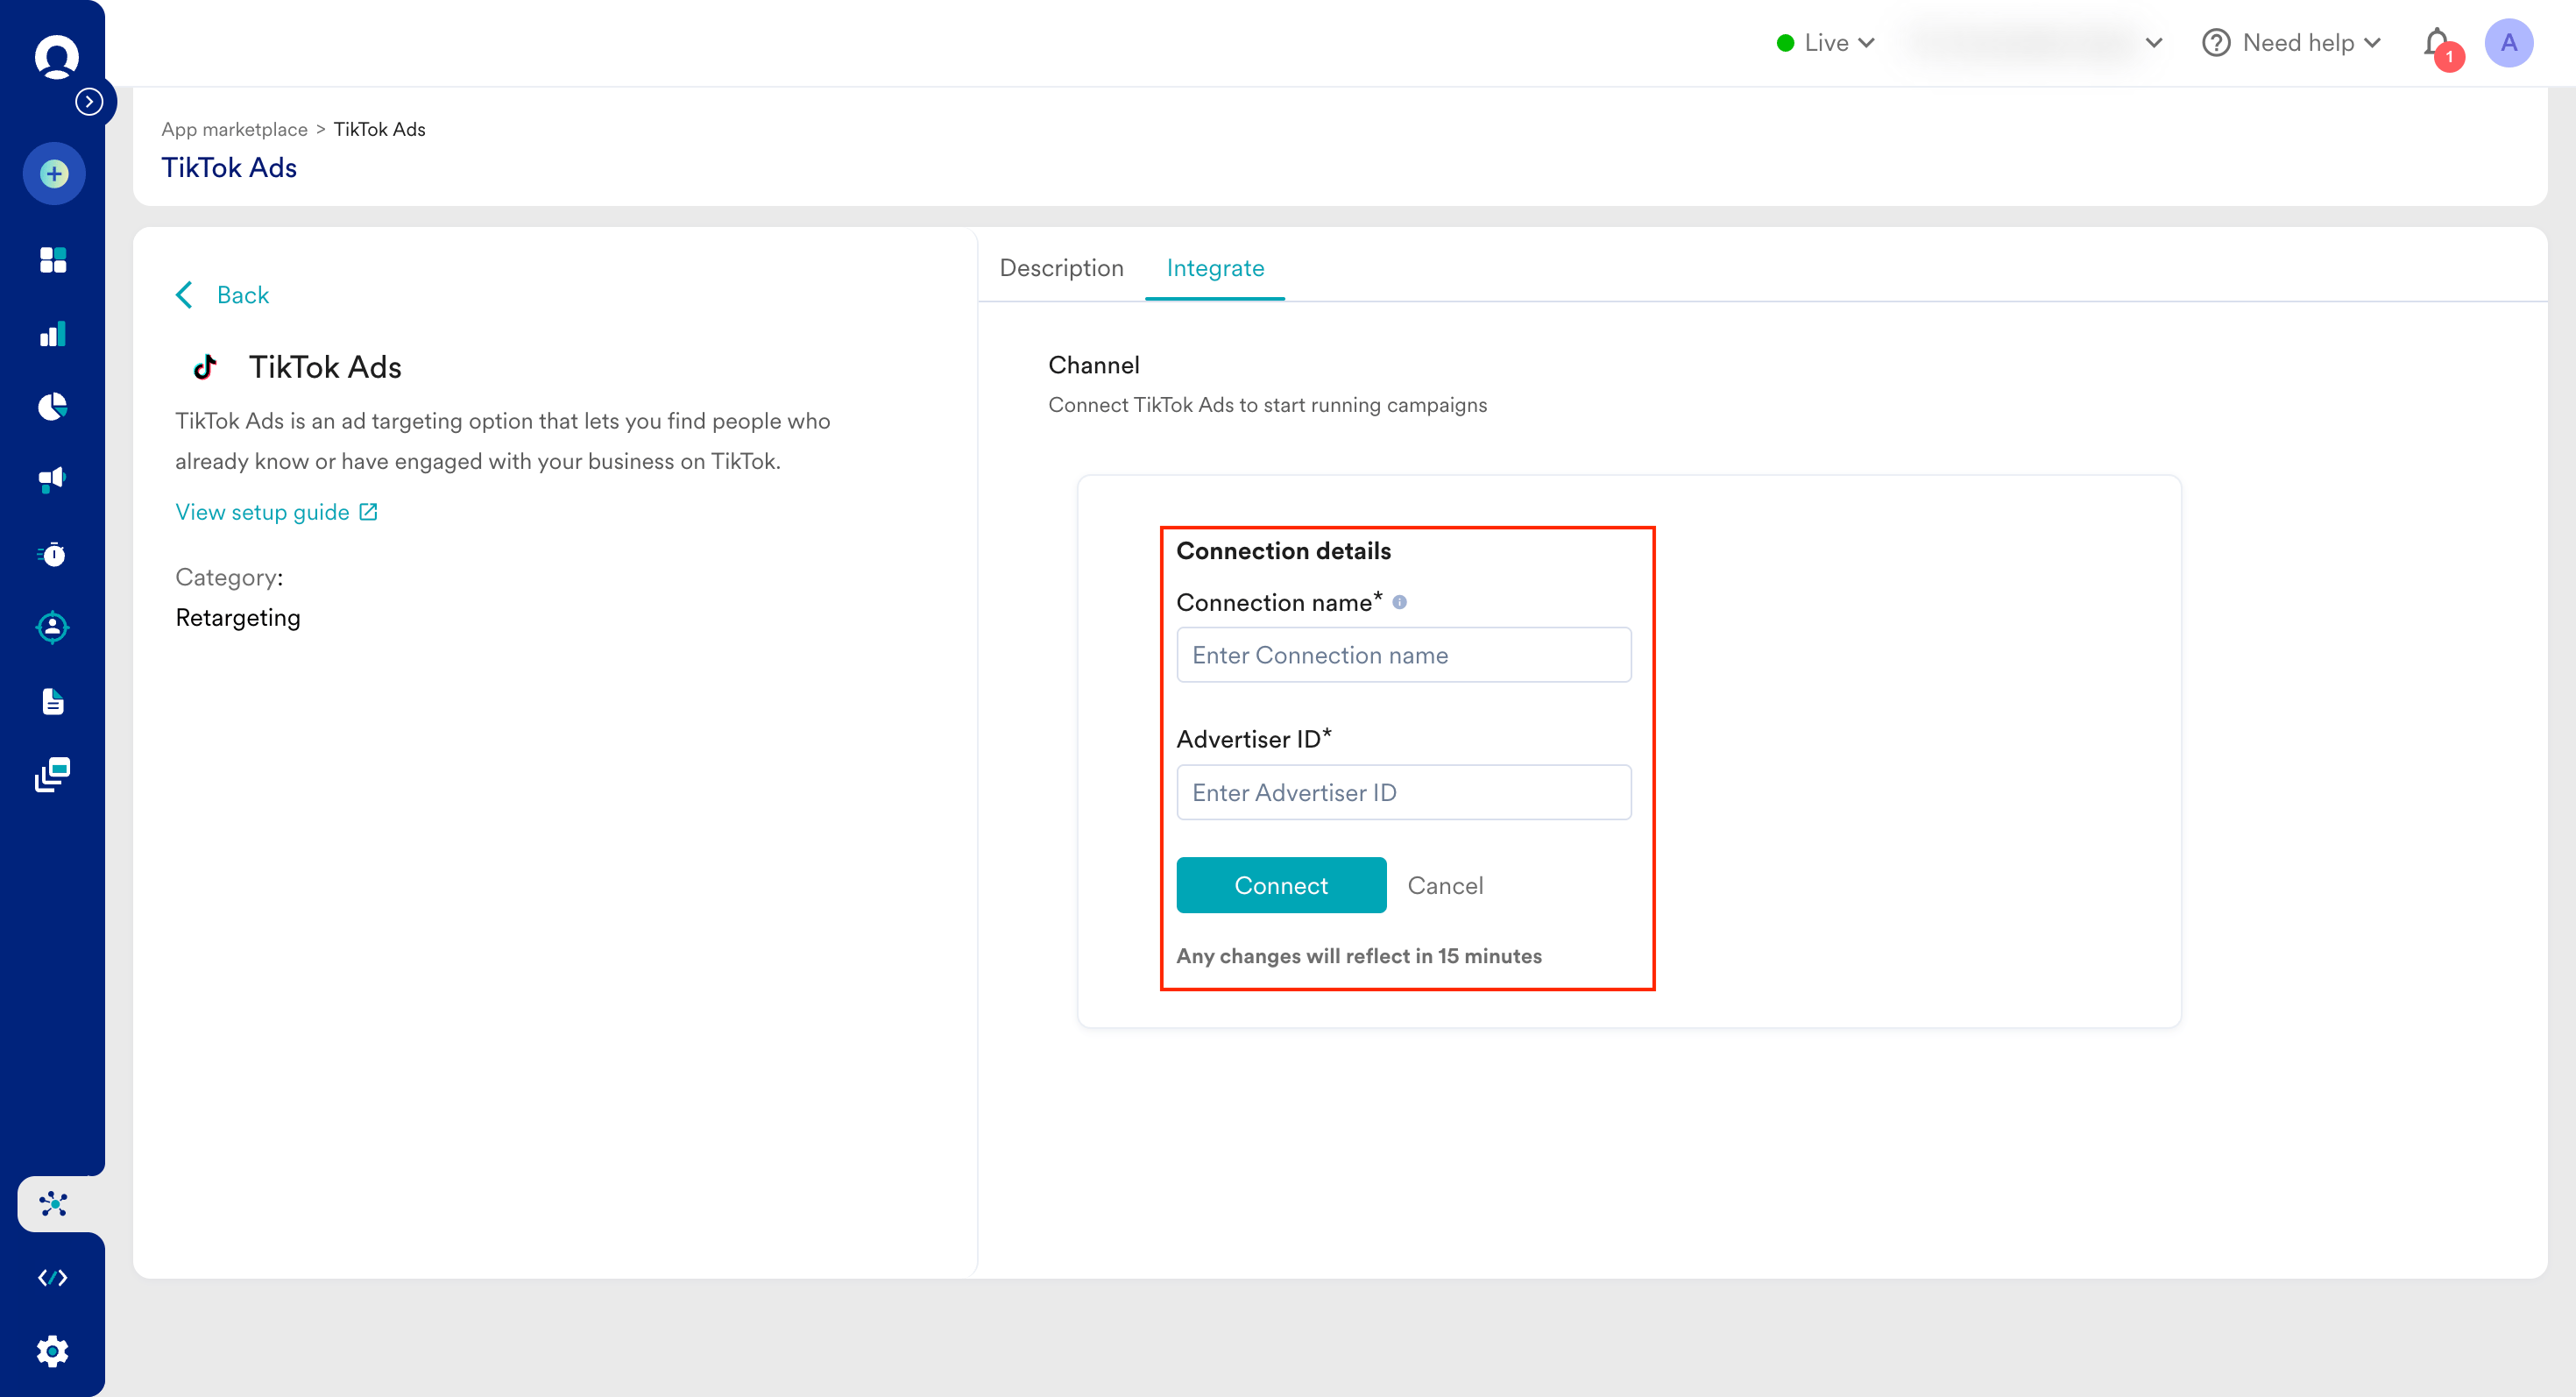Image resolution: width=2576 pixels, height=1397 pixels.
Task: Focus the Advertiser ID input field
Action: (x=1403, y=792)
